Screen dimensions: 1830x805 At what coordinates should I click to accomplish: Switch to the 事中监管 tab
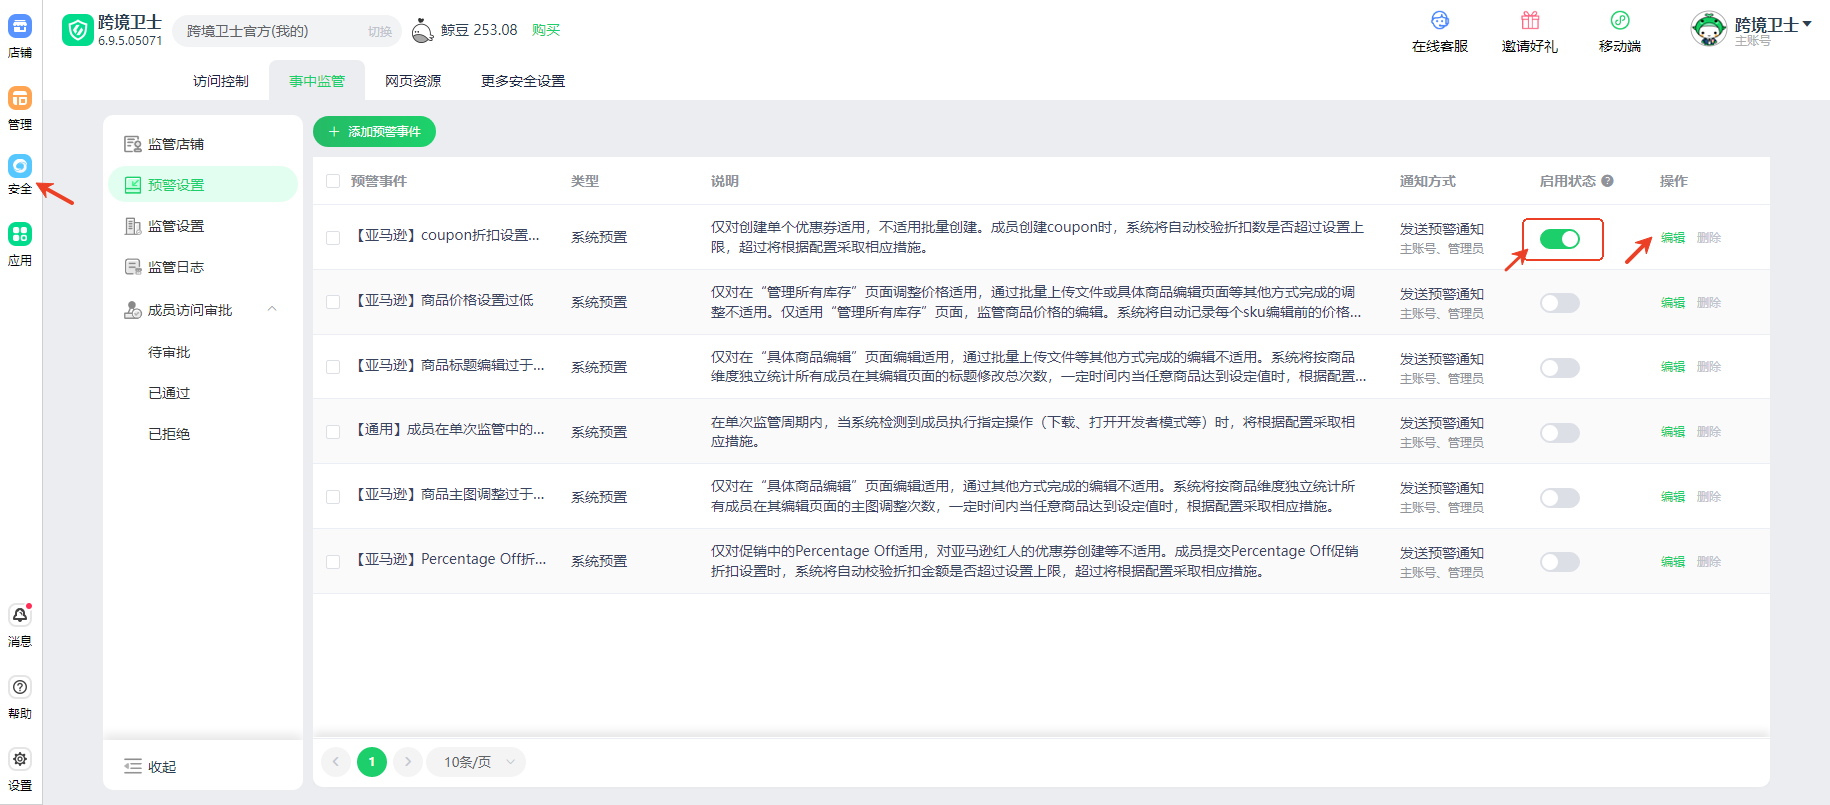click(x=317, y=81)
